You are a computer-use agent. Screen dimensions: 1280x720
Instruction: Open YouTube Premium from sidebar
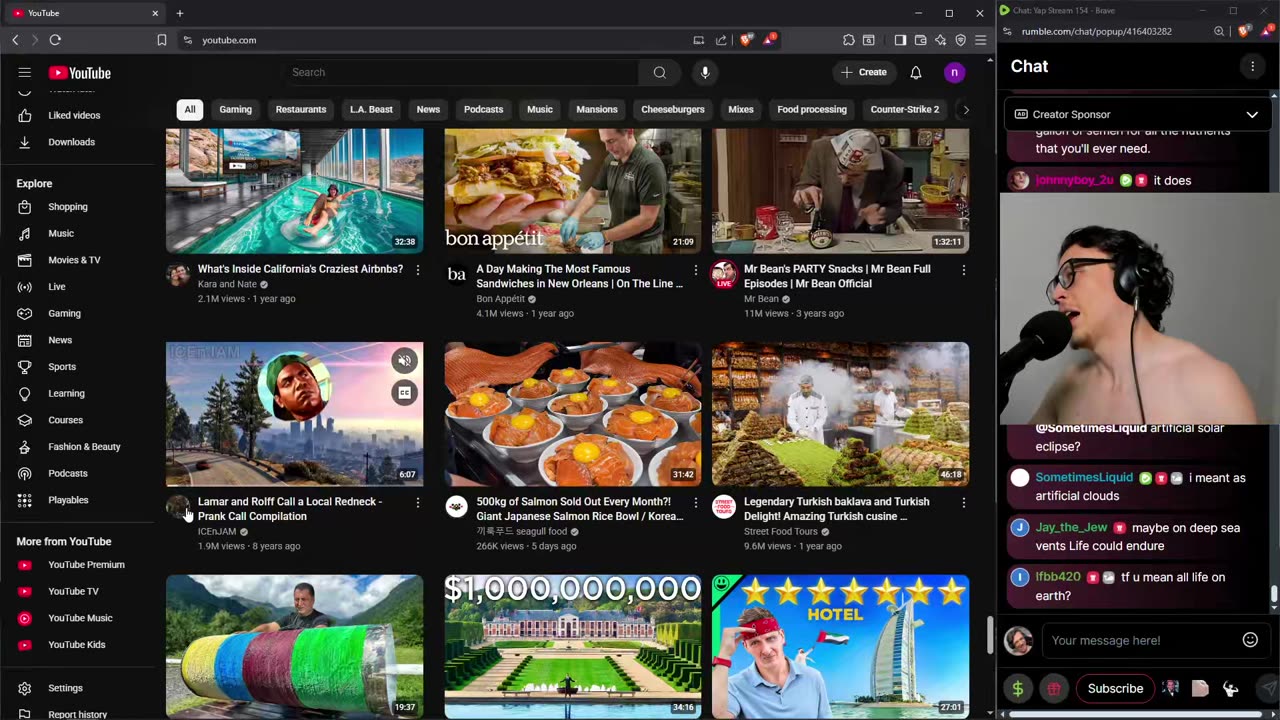click(86, 565)
